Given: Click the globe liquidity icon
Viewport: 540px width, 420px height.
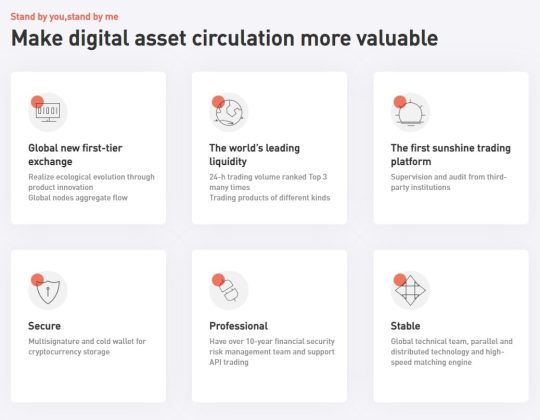Looking at the screenshot, I should [229, 112].
